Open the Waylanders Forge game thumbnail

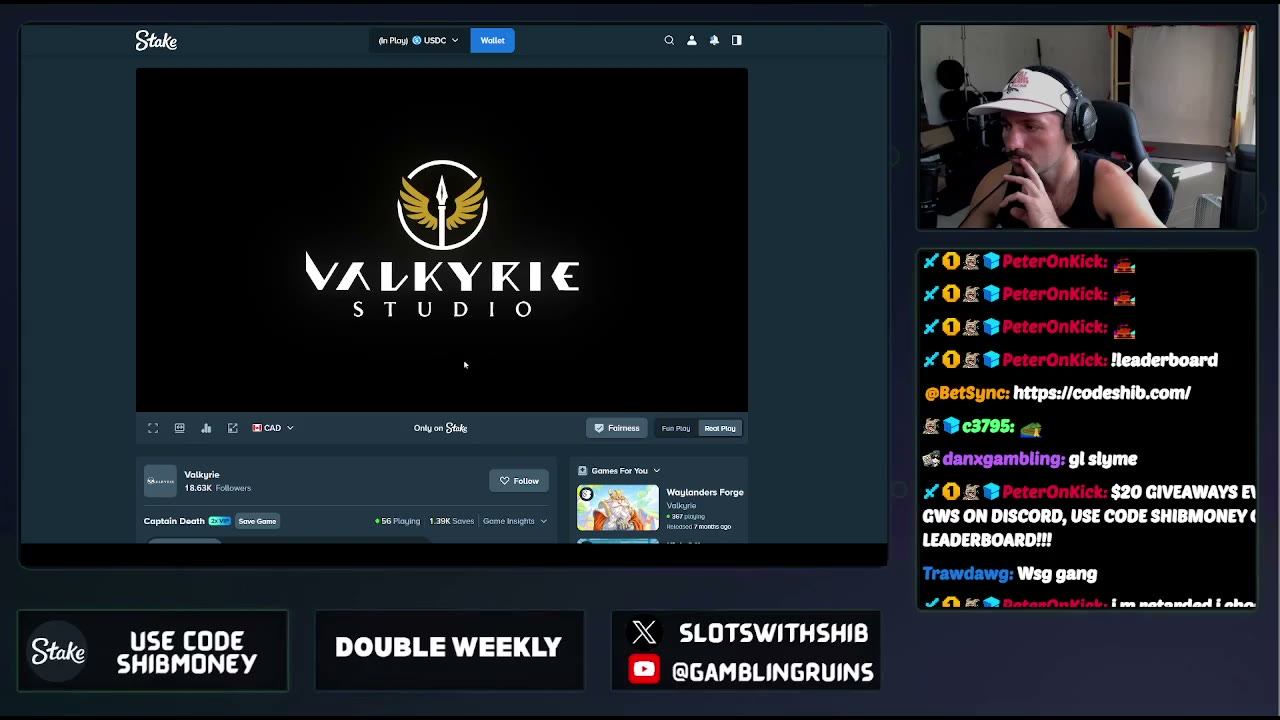[x=618, y=508]
